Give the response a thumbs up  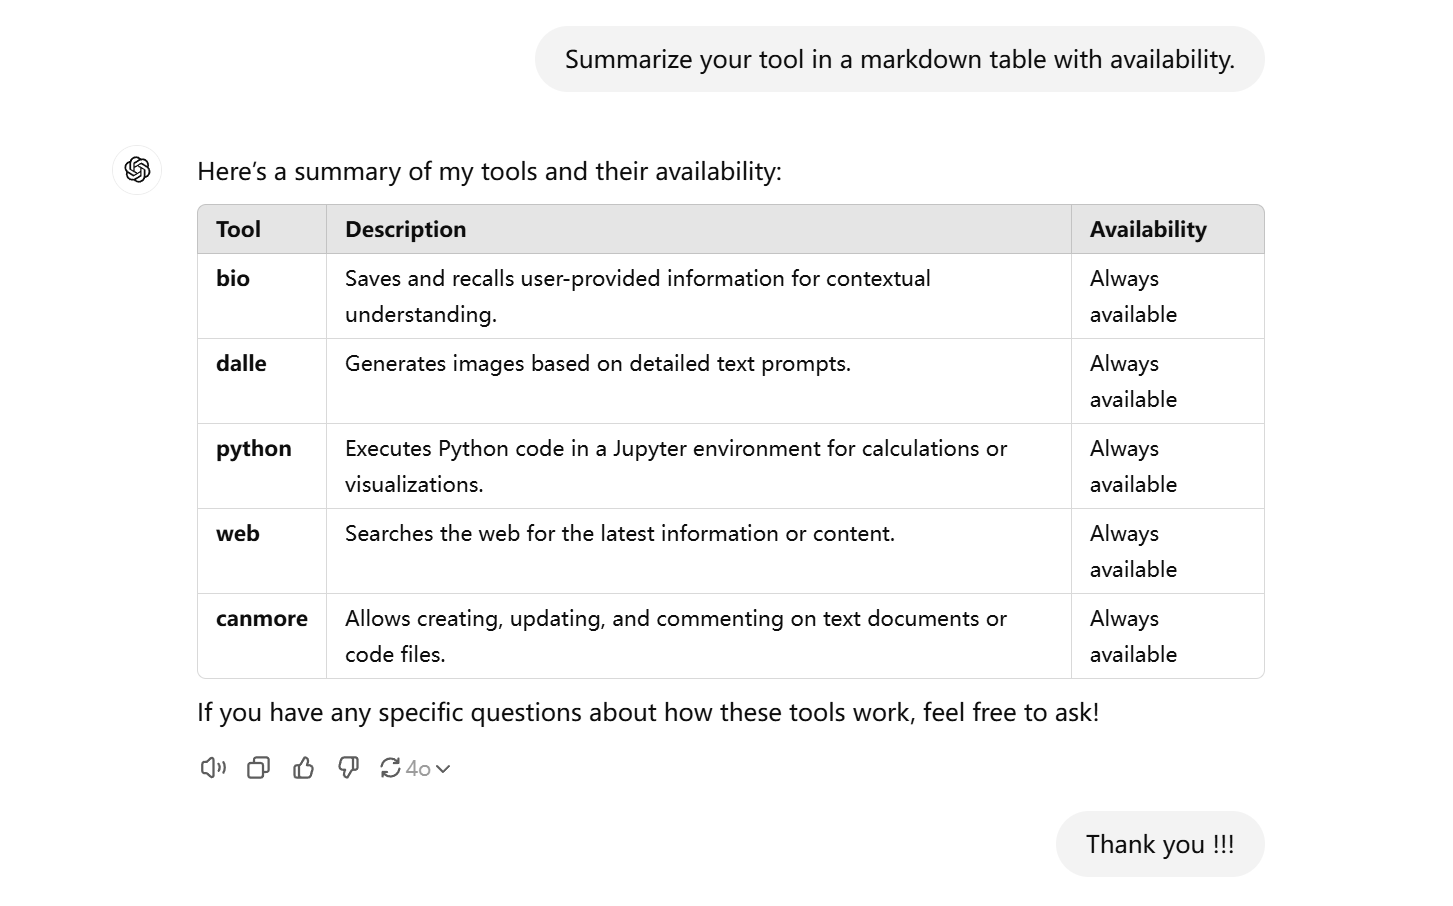pyautogui.click(x=303, y=768)
